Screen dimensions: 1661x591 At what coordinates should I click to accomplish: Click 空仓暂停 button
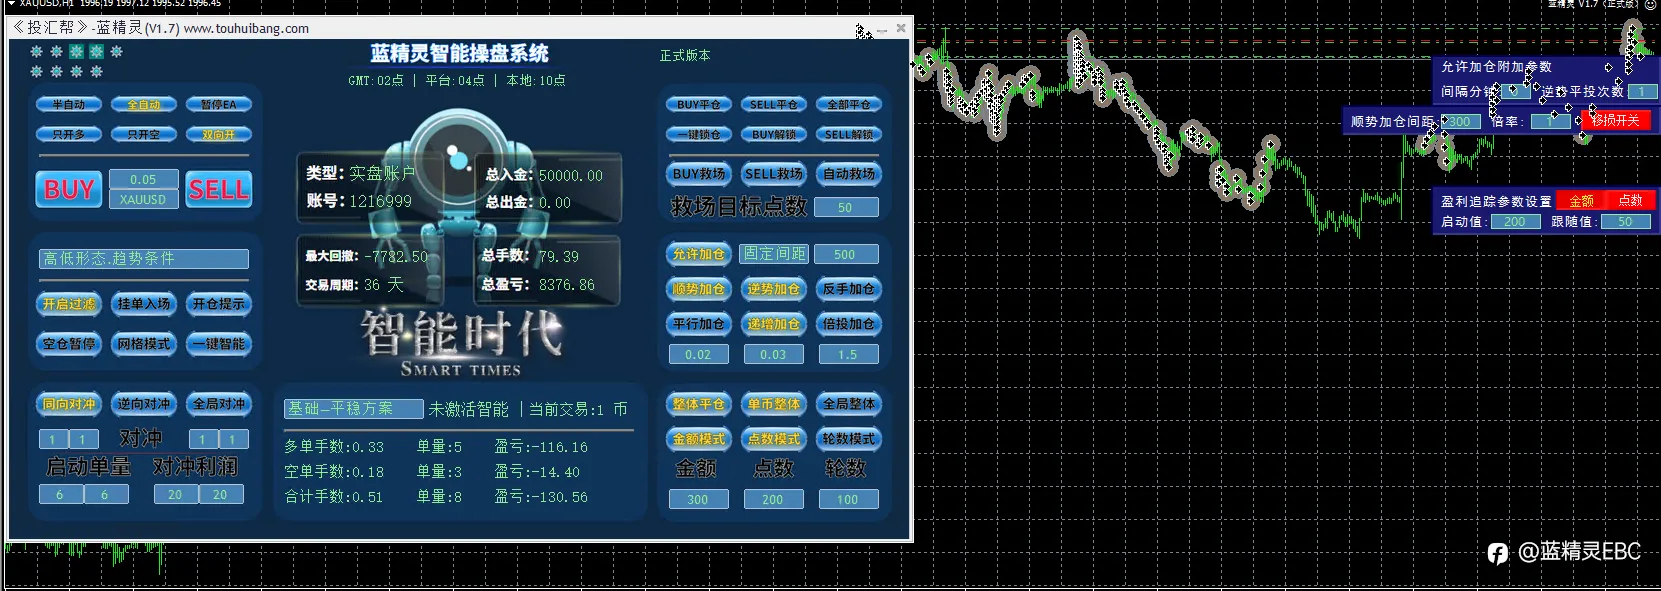(69, 344)
